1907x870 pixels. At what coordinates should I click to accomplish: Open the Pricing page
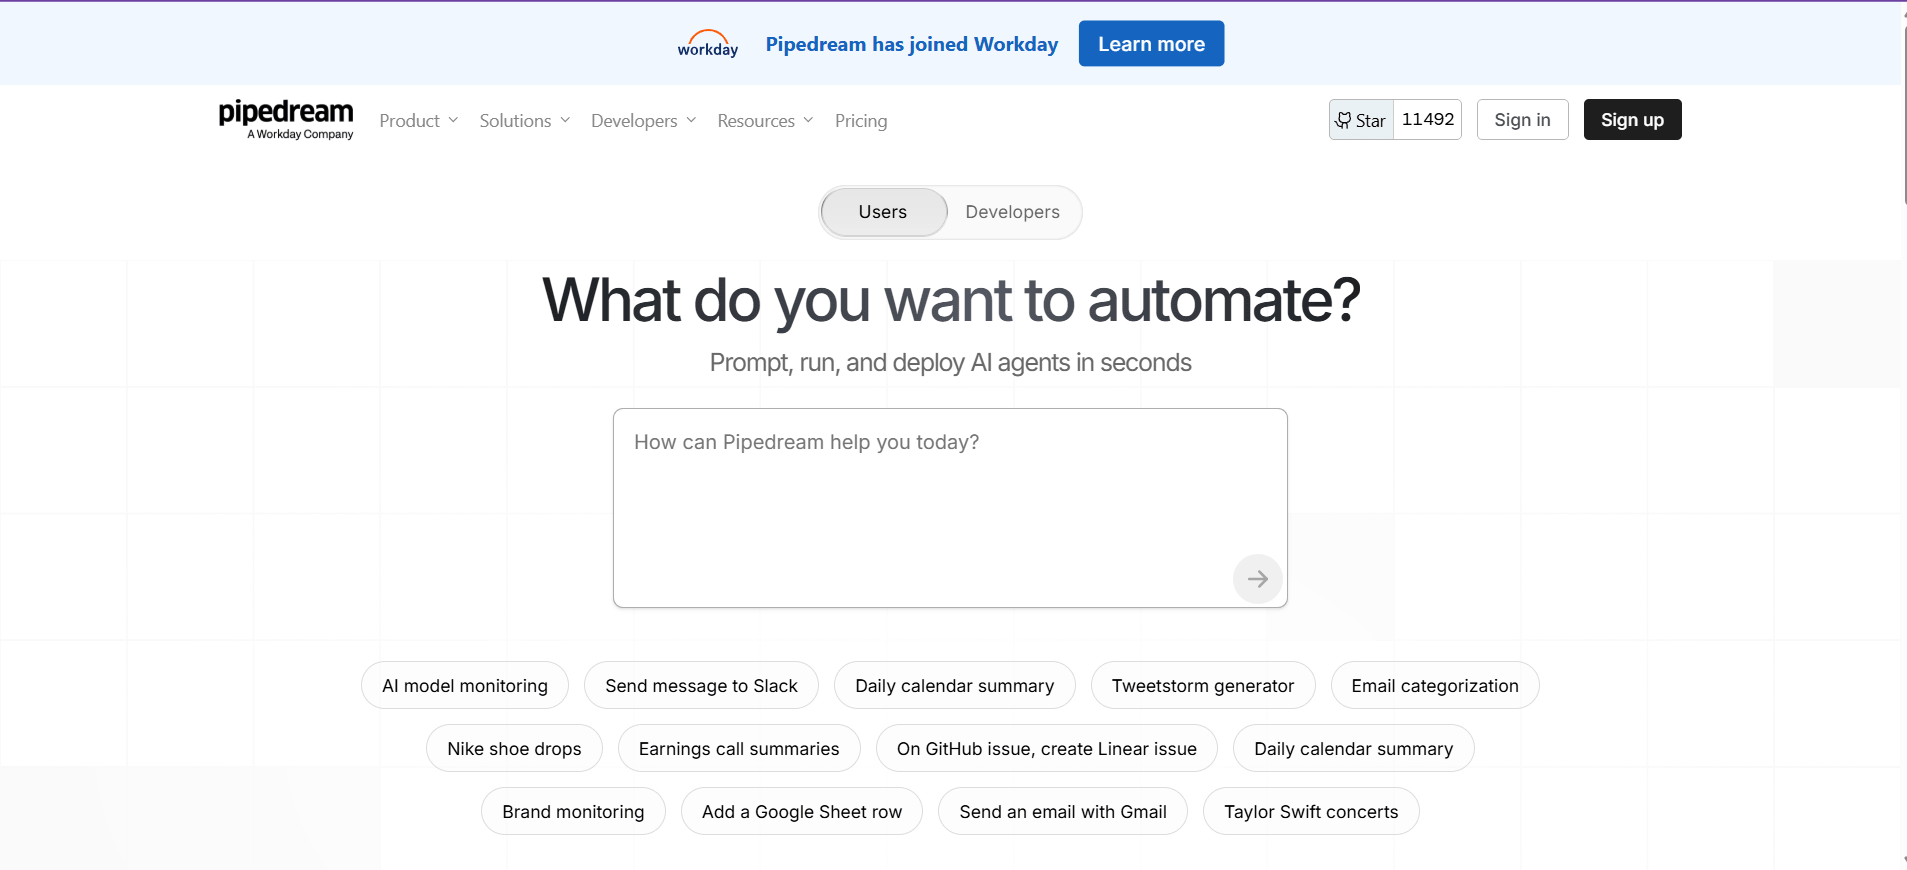point(861,121)
